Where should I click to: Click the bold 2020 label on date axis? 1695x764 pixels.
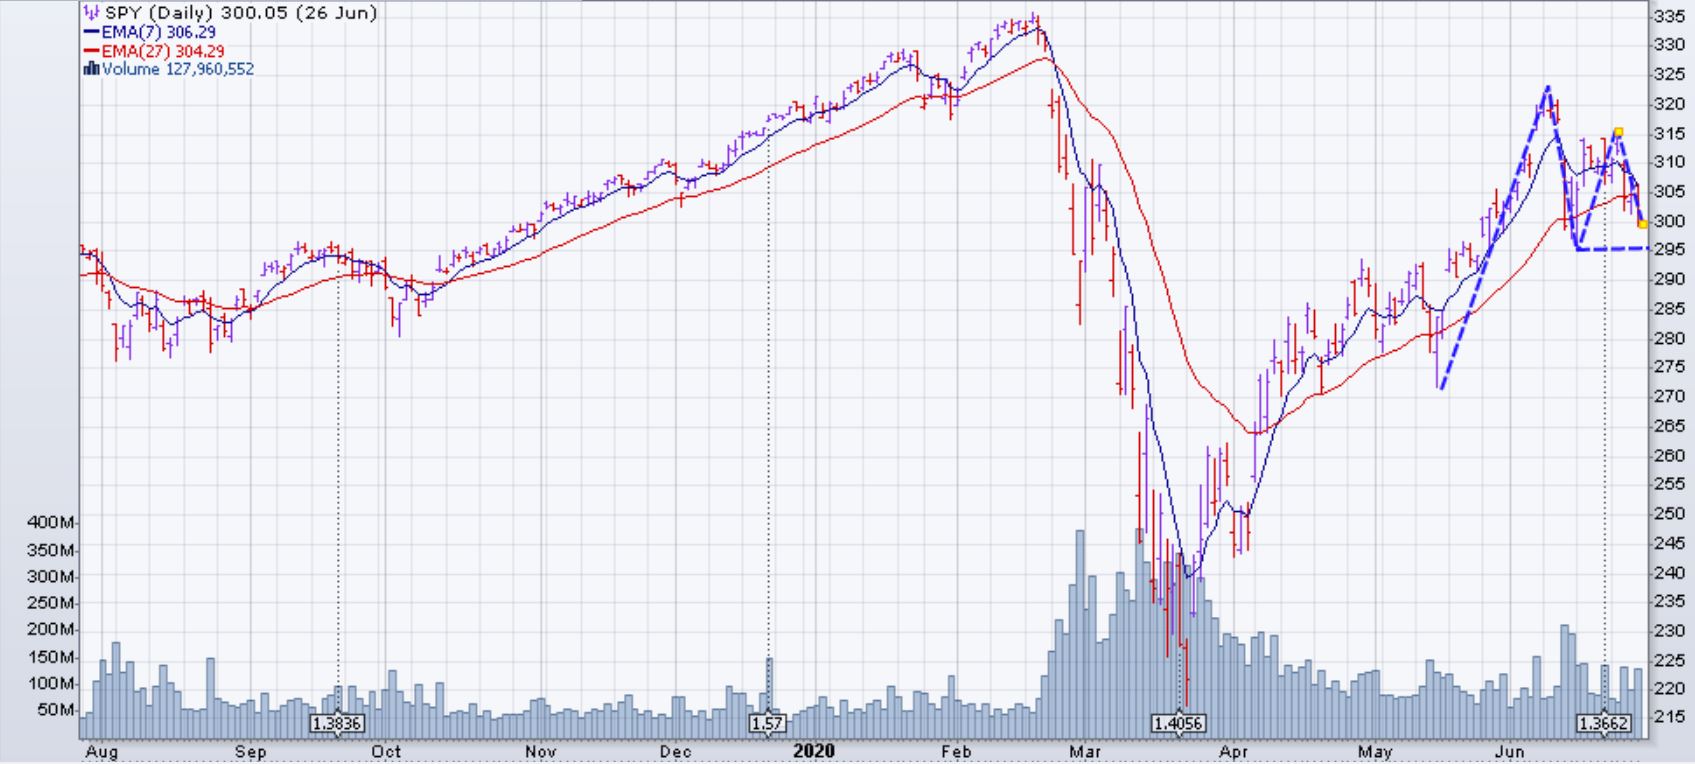point(813,751)
